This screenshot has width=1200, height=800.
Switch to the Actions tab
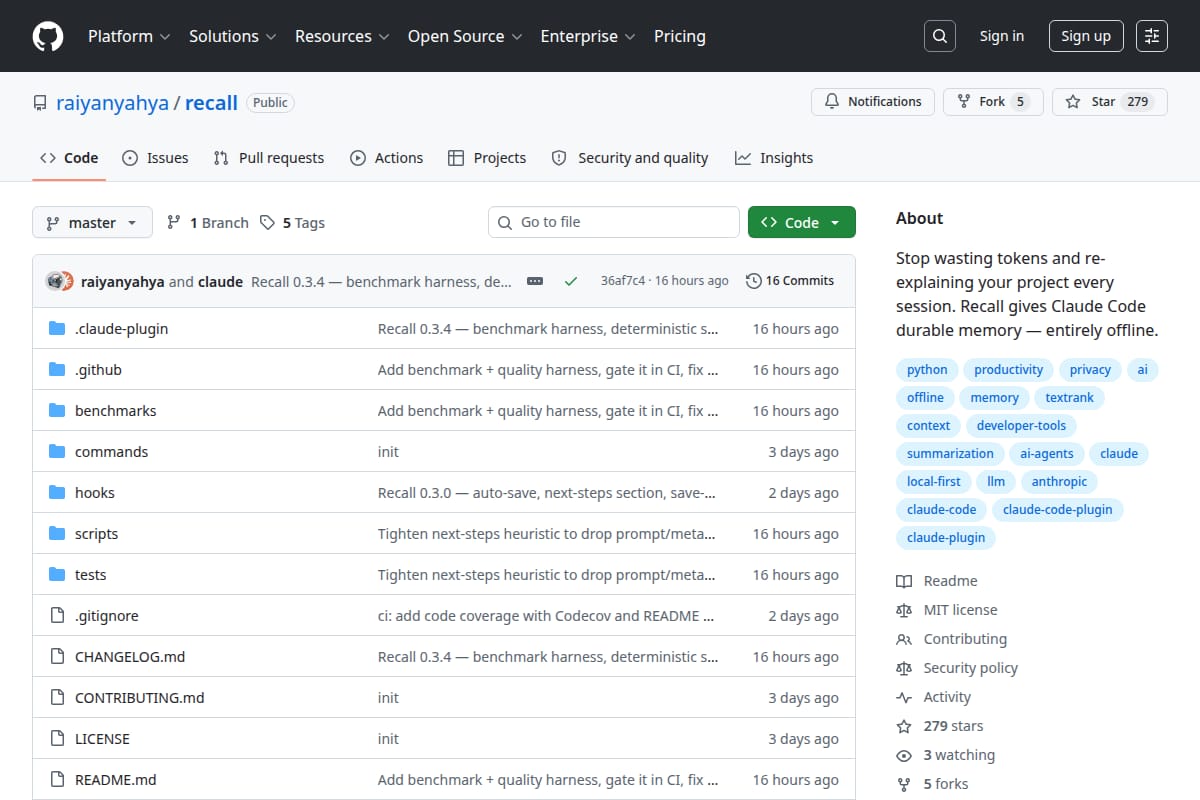click(x=386, y=158)
